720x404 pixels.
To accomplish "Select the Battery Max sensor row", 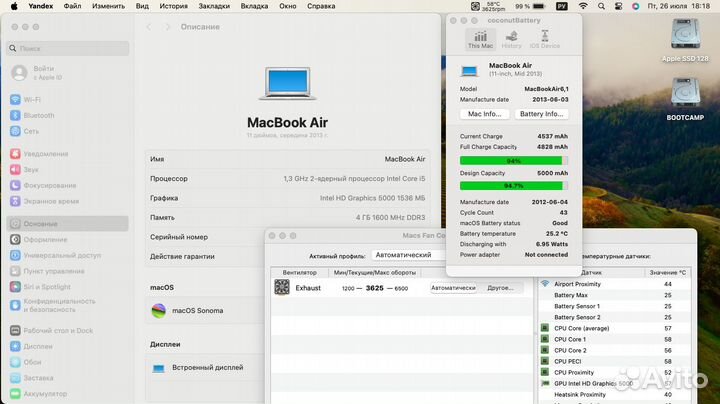I will (x=615, y=295).
